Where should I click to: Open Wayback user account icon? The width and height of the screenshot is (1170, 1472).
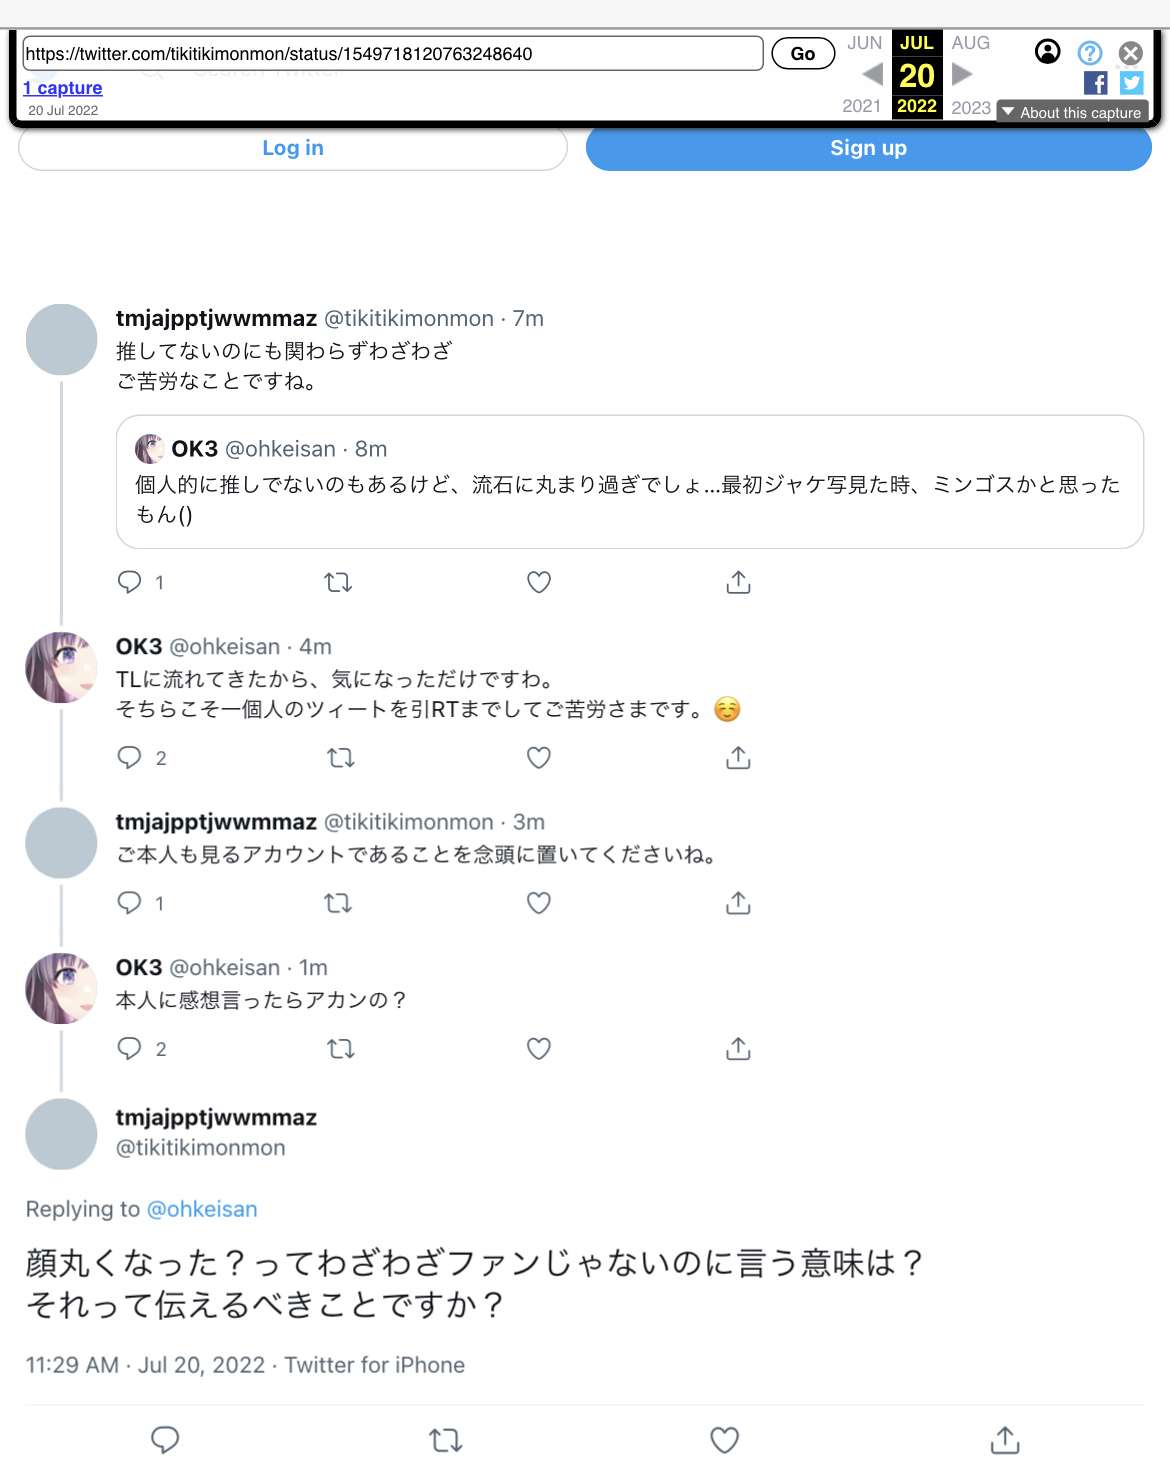[1048, 52]
